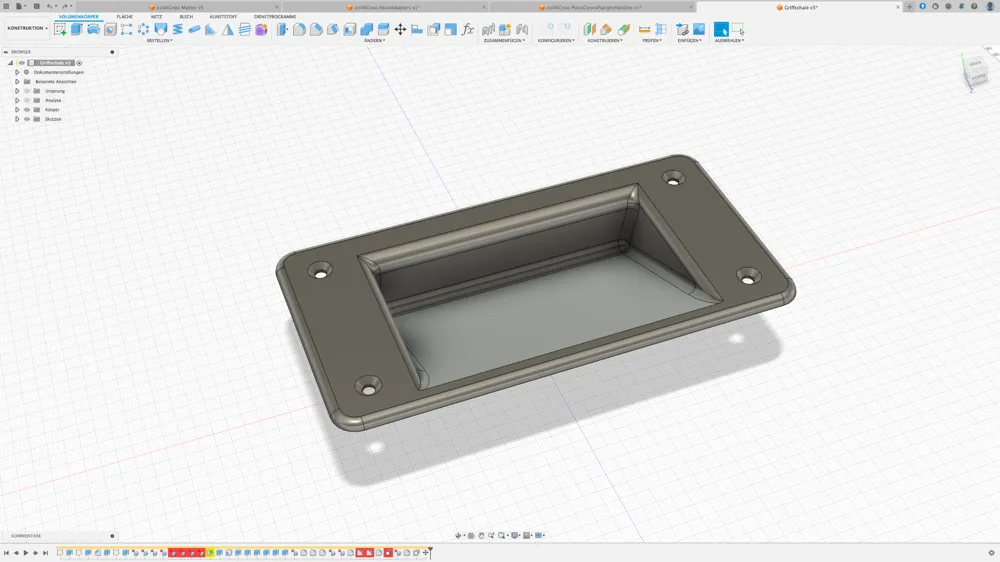Select the purple Create Form tool
1000x562 pixels.
click(x=261, y=29)
